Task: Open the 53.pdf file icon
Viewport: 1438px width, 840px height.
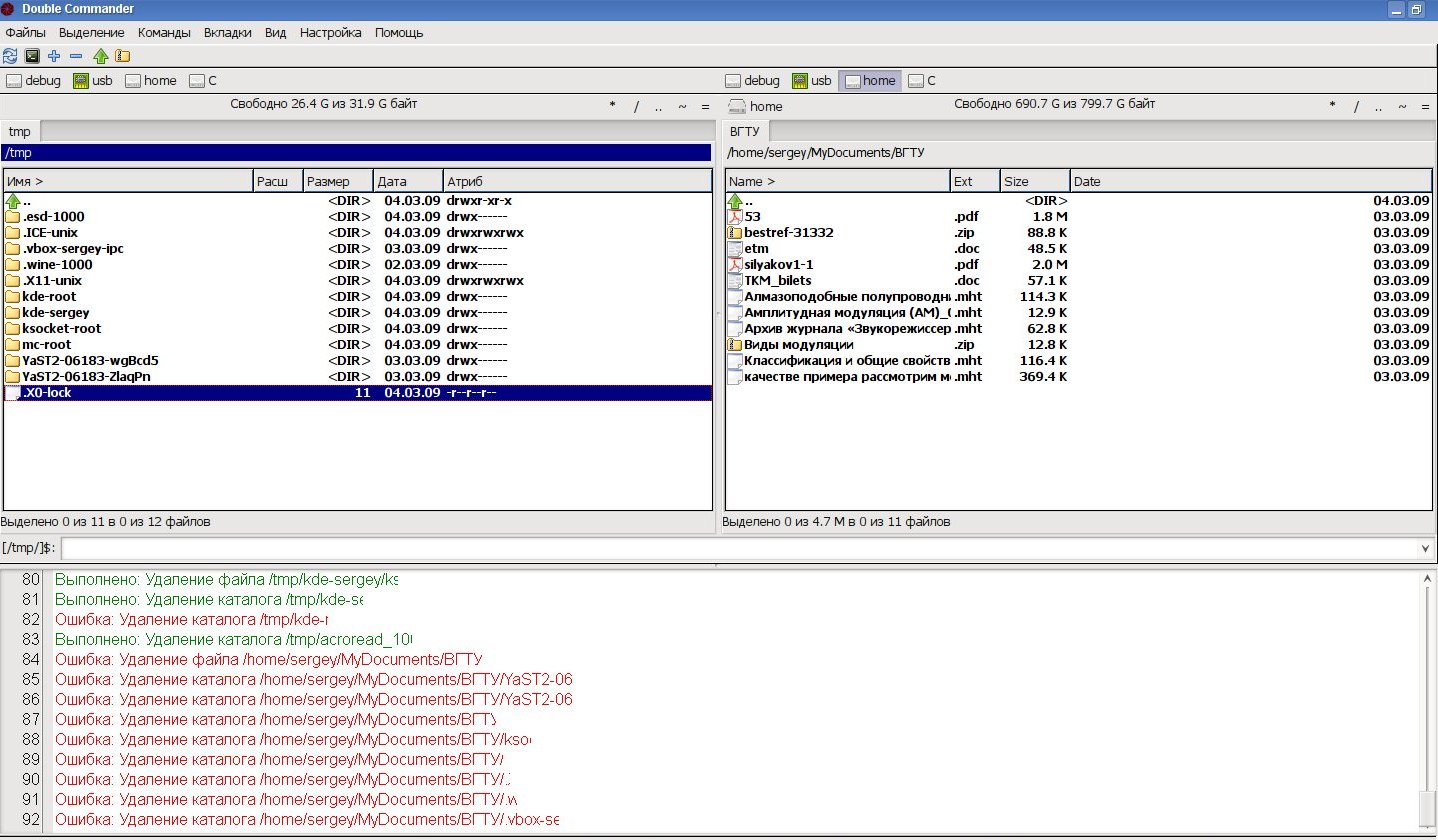Action: click(x=735, y=217)
